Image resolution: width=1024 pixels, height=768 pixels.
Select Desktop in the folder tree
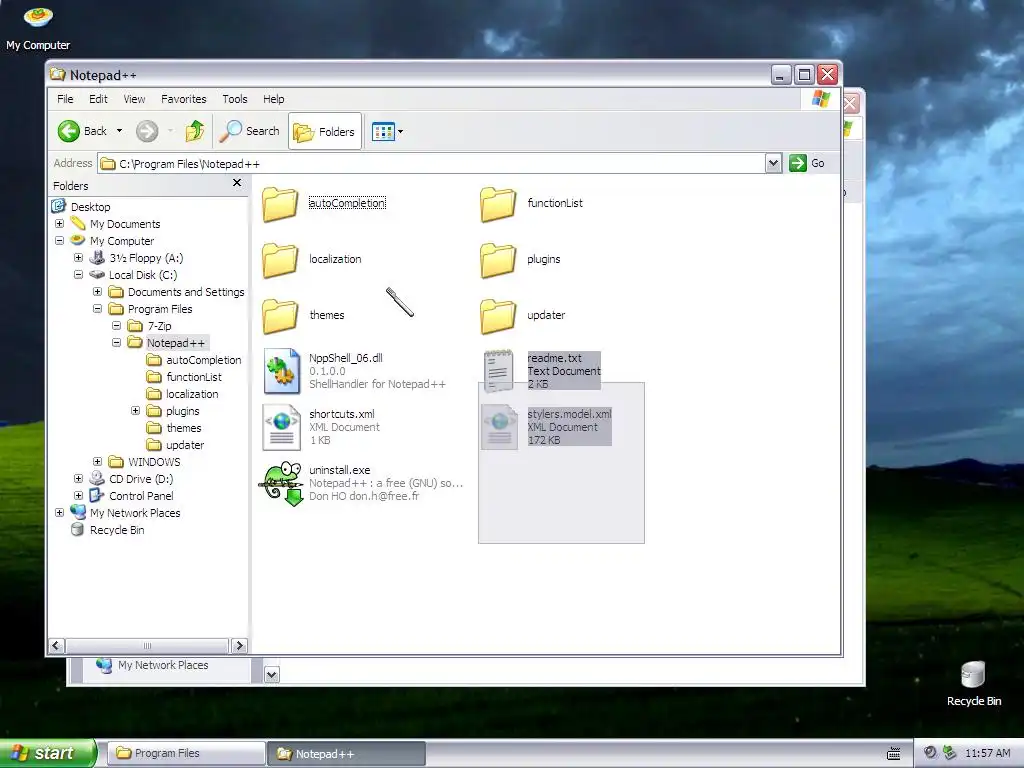(90, 207)
